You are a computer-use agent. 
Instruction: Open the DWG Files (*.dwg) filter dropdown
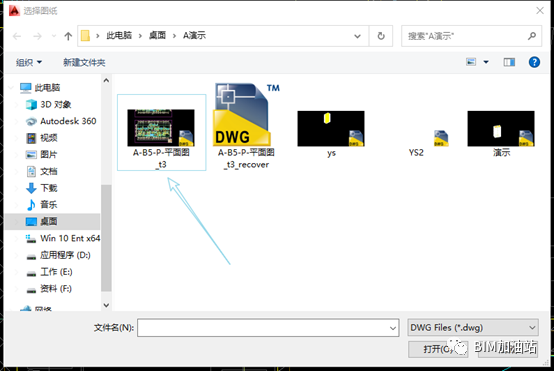point(473,328)
